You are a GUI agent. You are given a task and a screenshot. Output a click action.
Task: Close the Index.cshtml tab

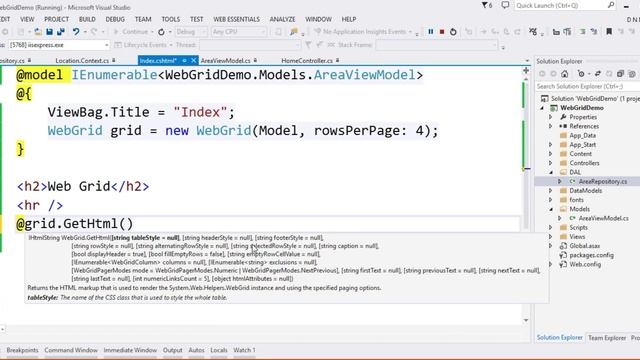(x=193, y=60)
